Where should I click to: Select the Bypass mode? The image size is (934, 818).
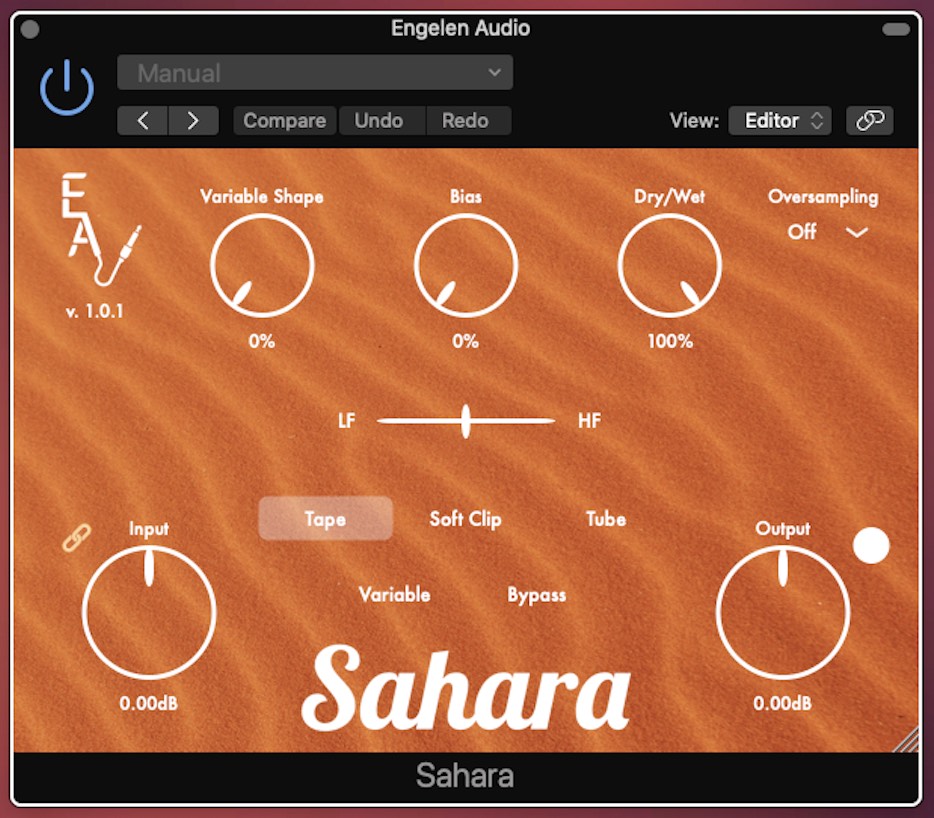point(537,595)
